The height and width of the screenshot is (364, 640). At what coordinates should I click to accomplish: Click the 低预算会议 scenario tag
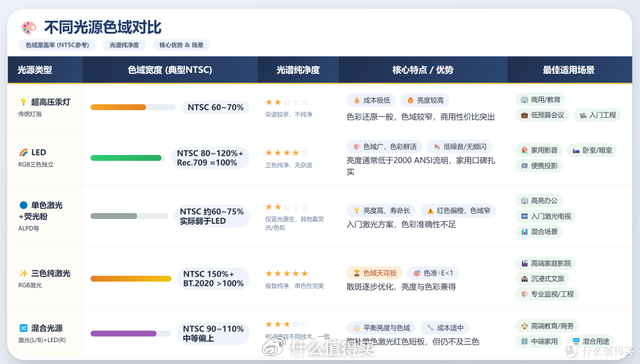[x=542, y=115]
